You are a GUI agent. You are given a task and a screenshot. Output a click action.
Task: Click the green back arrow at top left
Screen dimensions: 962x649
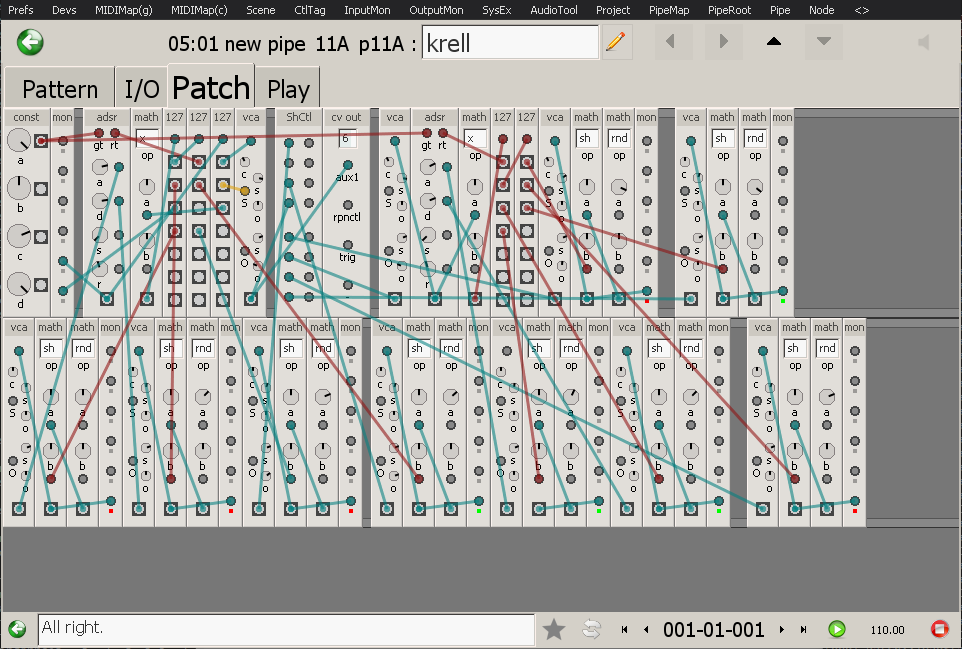[31, 42]
